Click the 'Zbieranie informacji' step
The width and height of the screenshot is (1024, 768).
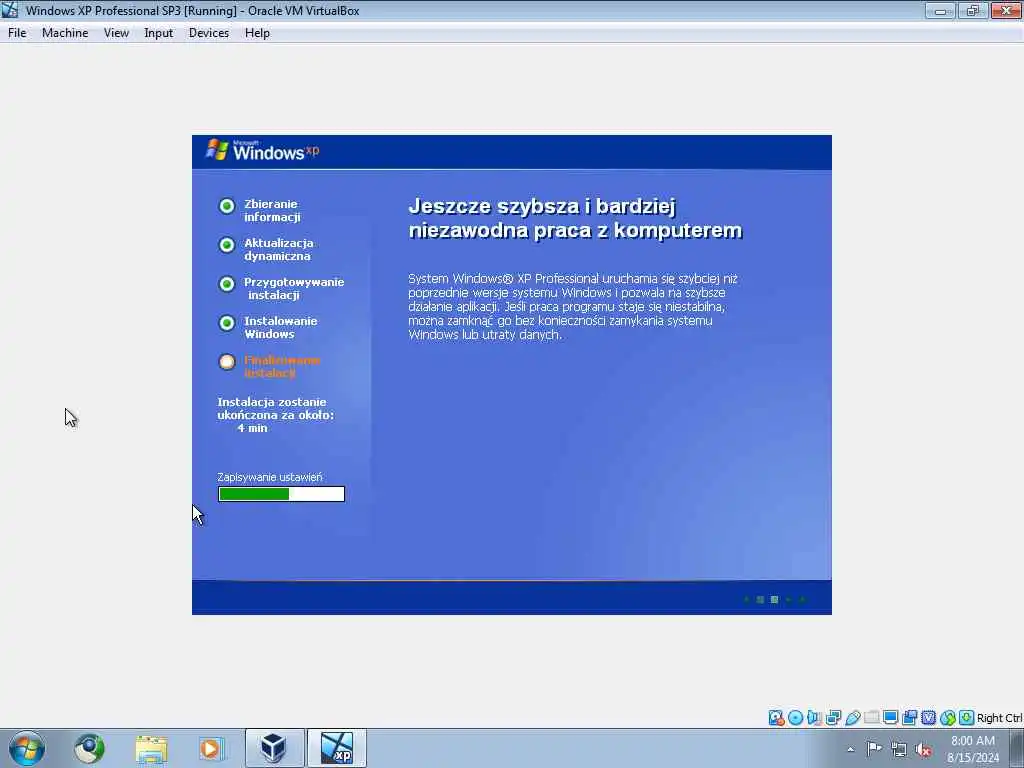coord(272,210)
